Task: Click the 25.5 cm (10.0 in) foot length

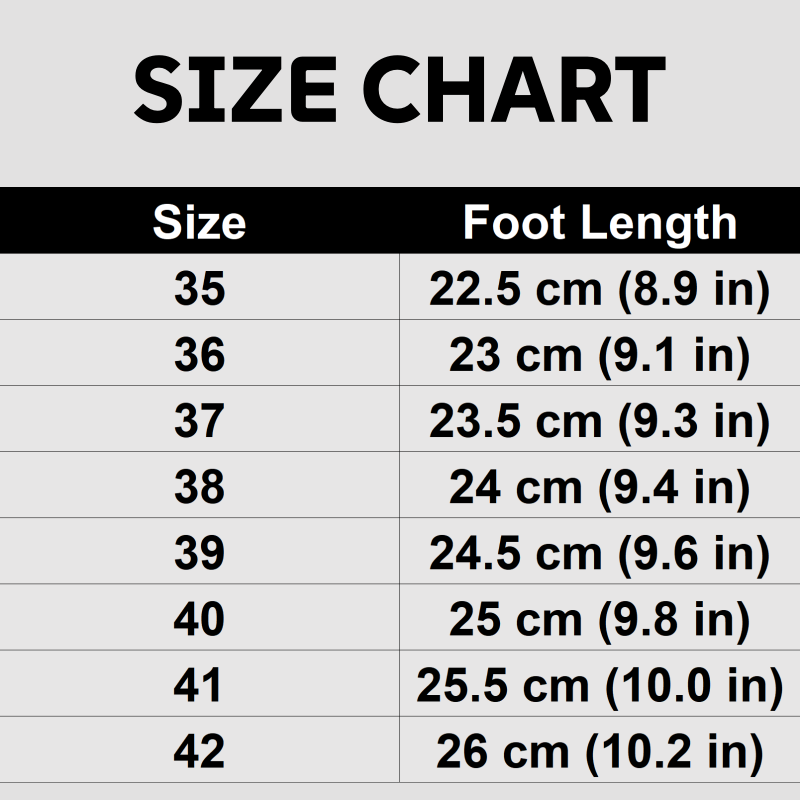Action: pyautogui.click(x=599, y=685)
